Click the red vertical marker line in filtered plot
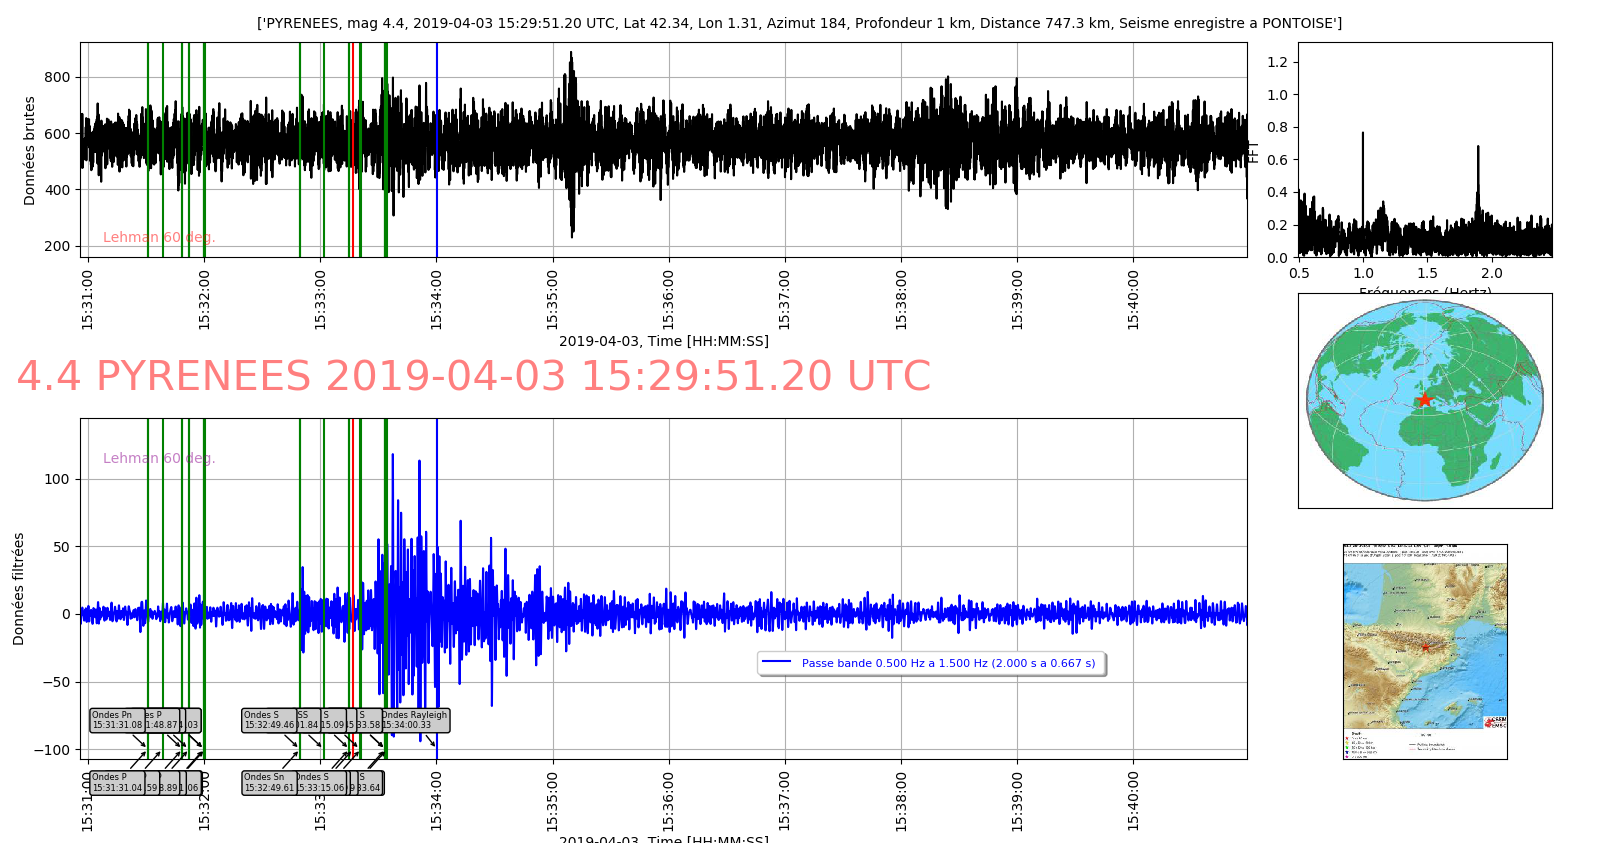This screenshot has width=1600, height=843. (x=353, y=560)
